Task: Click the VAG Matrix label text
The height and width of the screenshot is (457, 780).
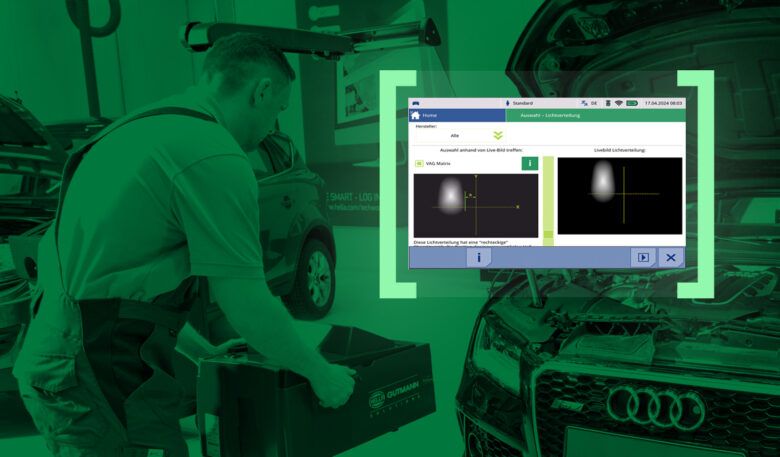Action: click(x=439, y=163)
